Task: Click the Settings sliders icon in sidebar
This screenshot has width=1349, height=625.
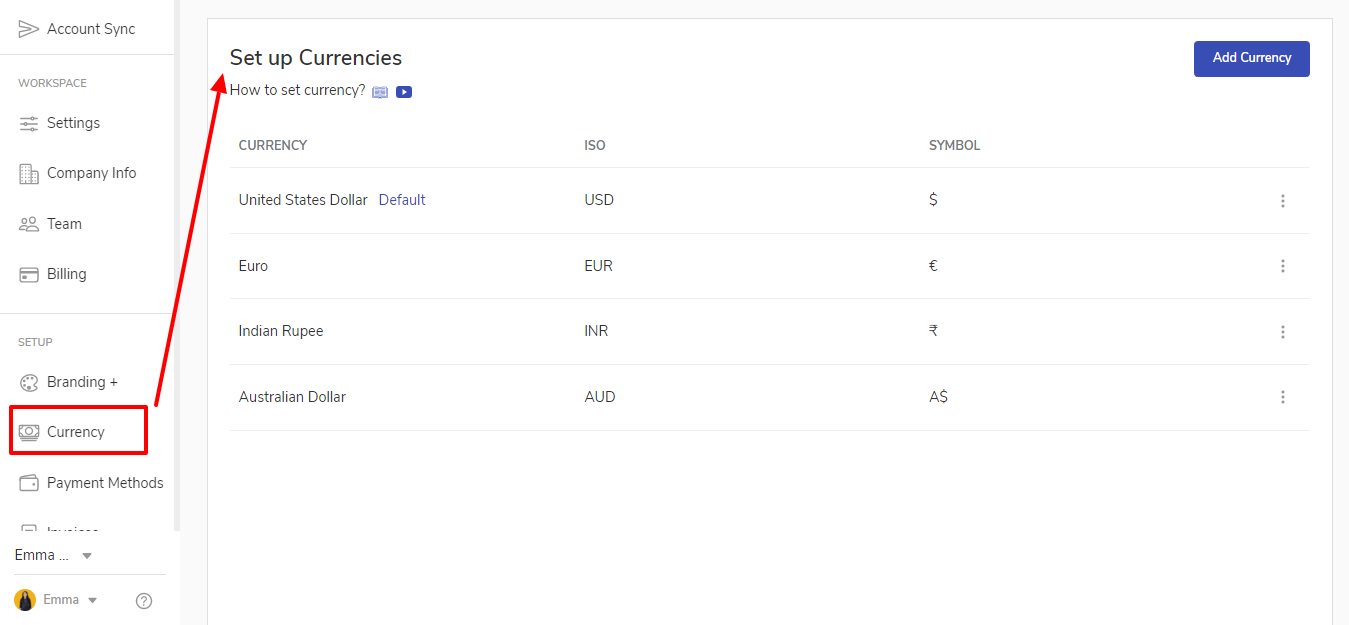Action: 29,123
